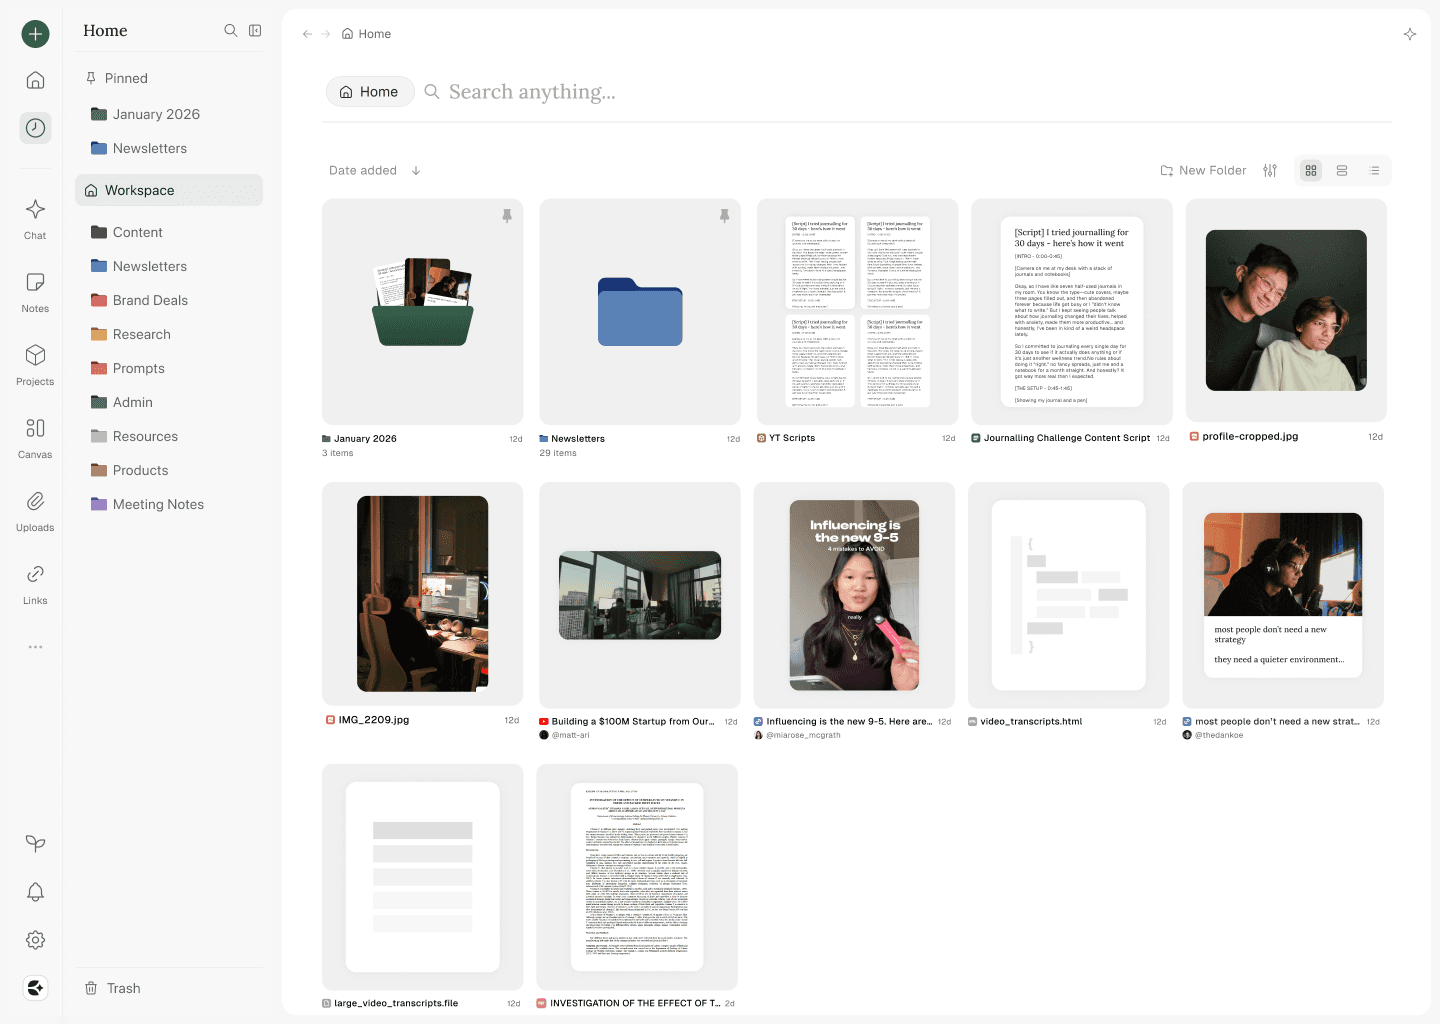Open notifications via the bell icon

point(35,892)
